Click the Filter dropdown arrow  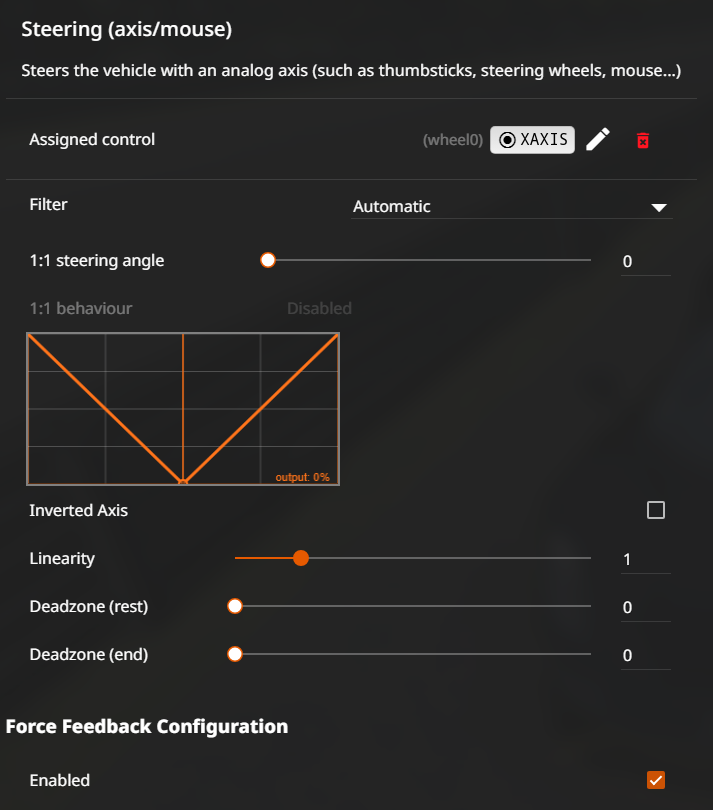pos(659,208)
